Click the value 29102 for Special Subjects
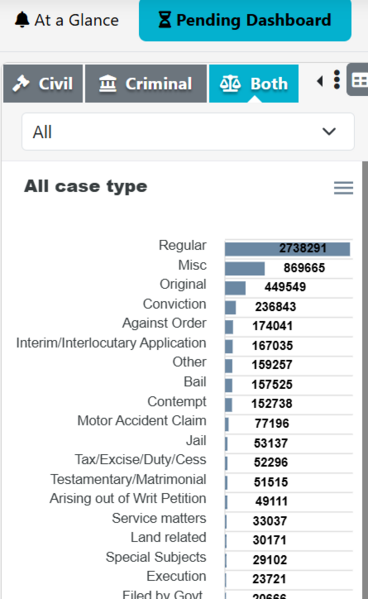Image resolution: width=368 pixels, height=599 pixels. tap(270, 560)
